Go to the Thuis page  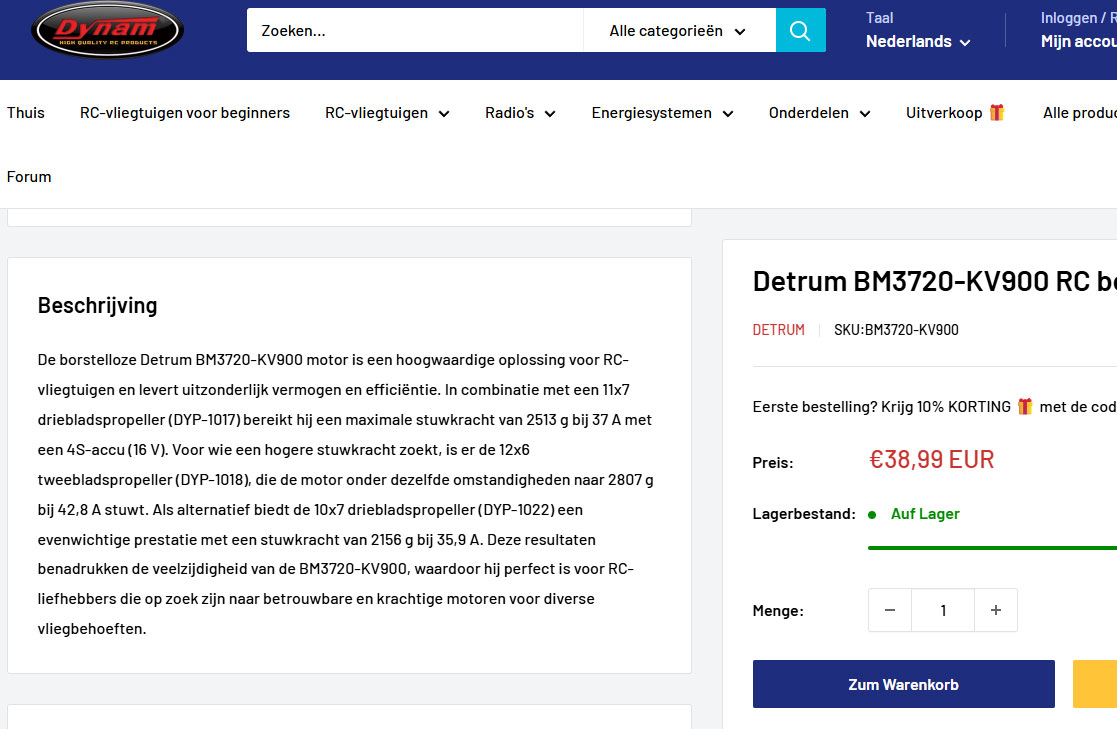click(x=26, y=113)
